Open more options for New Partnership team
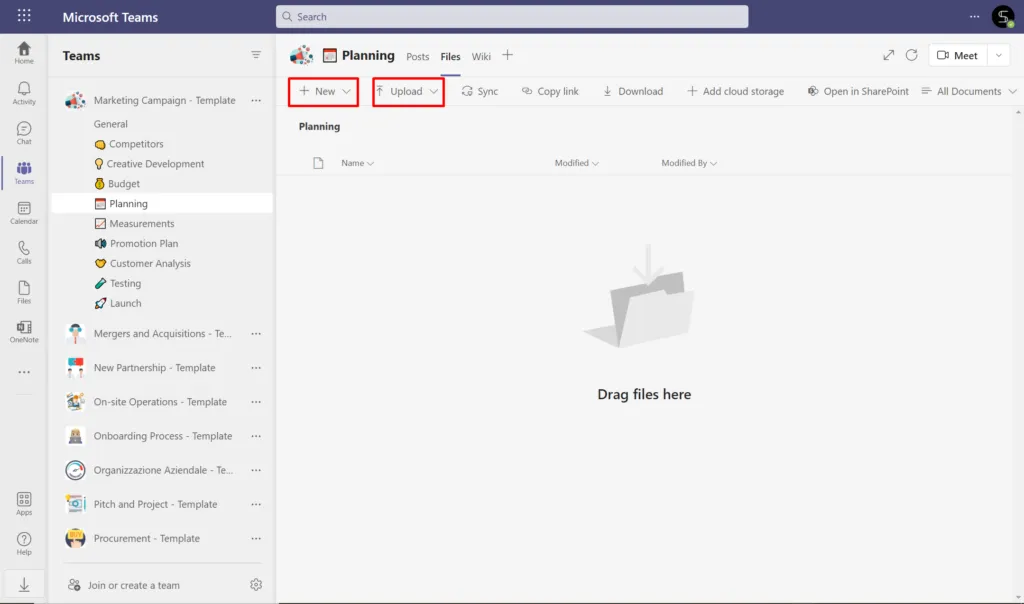 tap(256, 368)
